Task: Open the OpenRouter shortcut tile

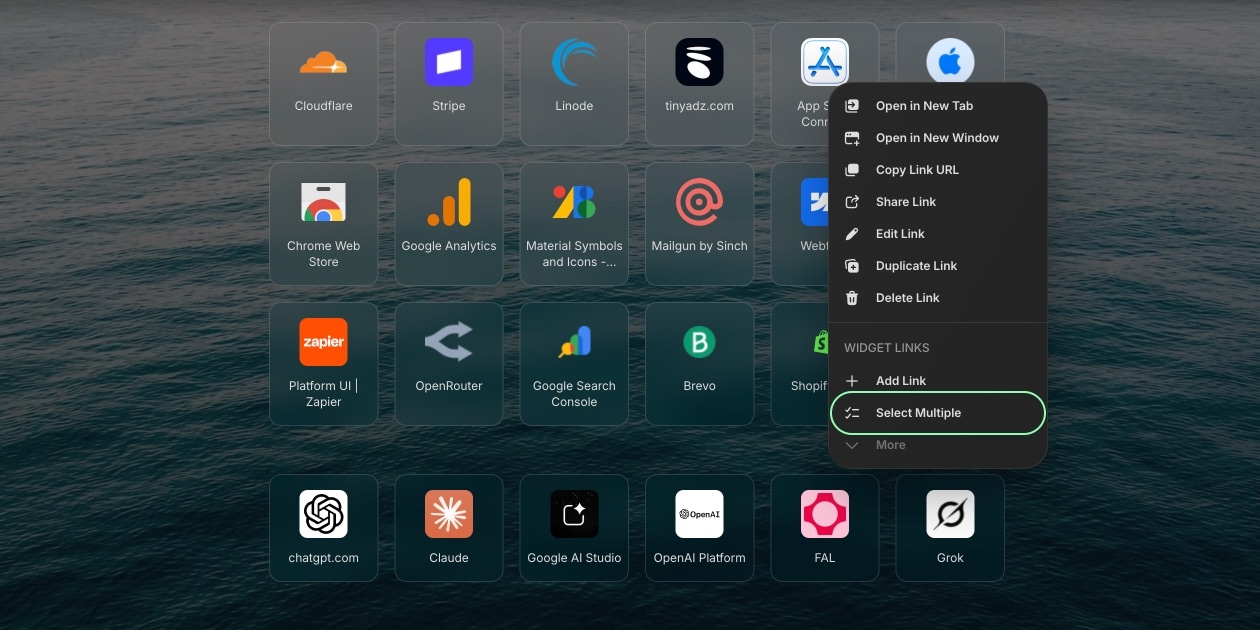Action: pos(449,364)
